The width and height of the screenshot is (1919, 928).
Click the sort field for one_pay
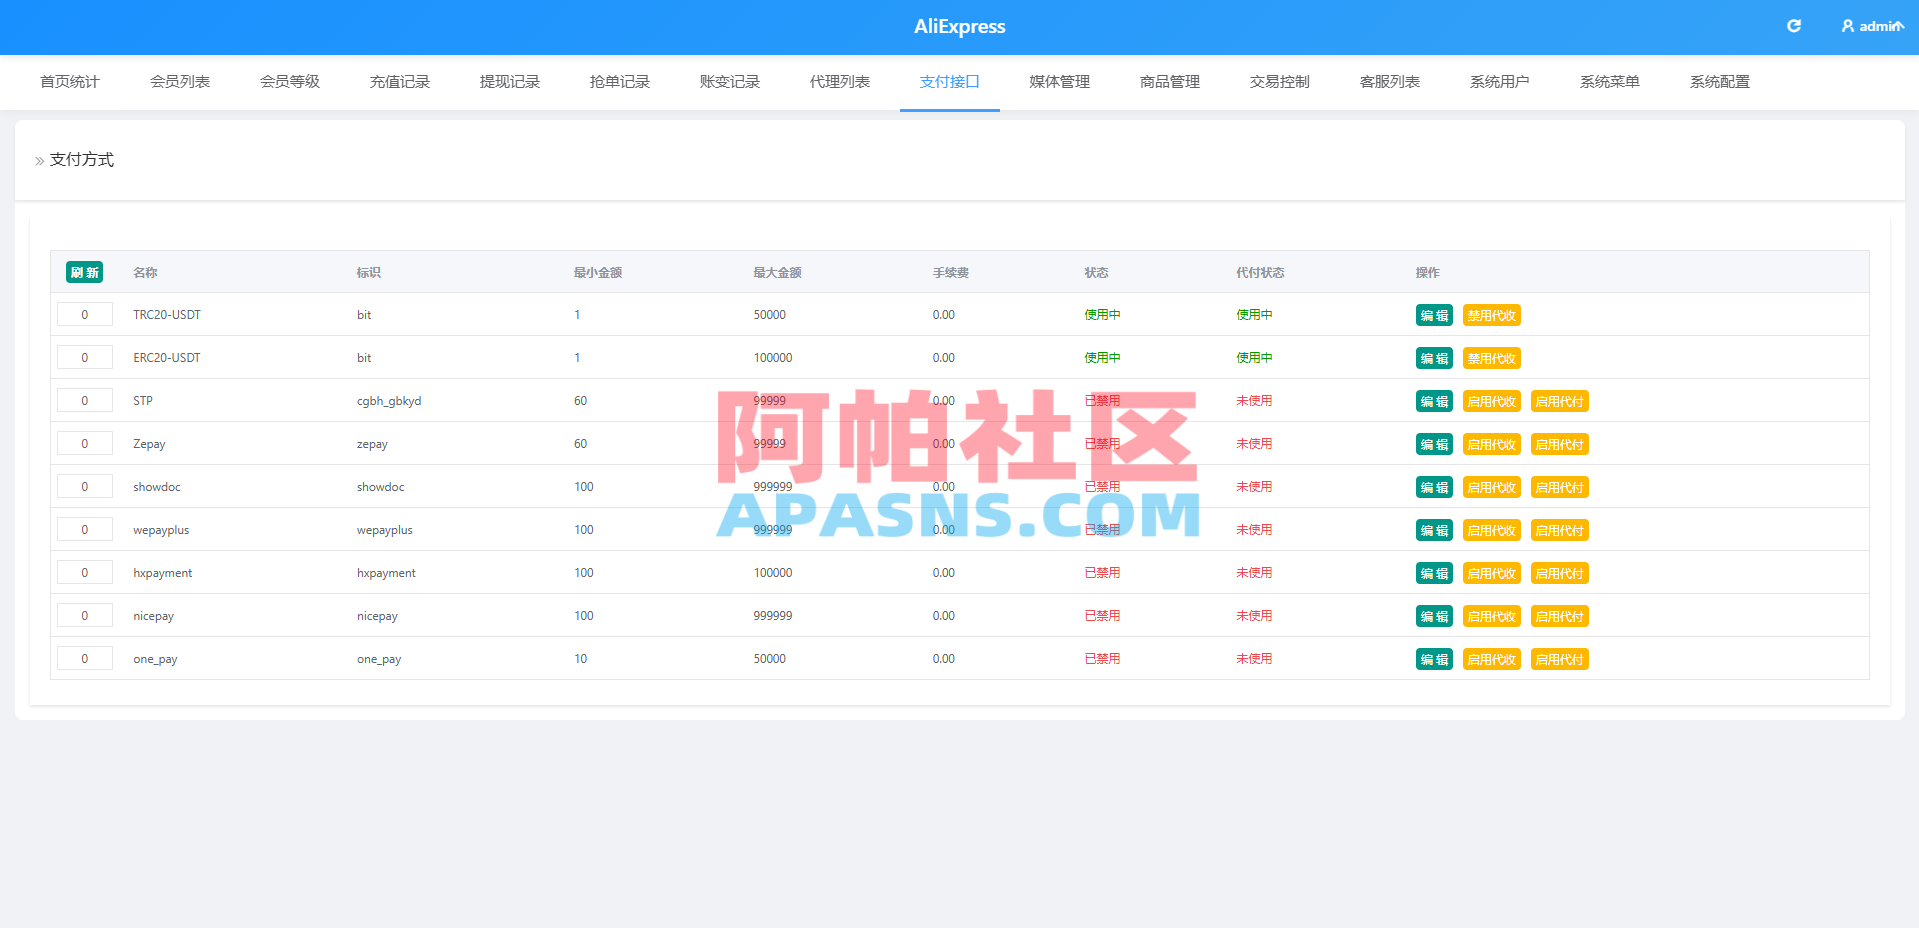click(85, 658)
